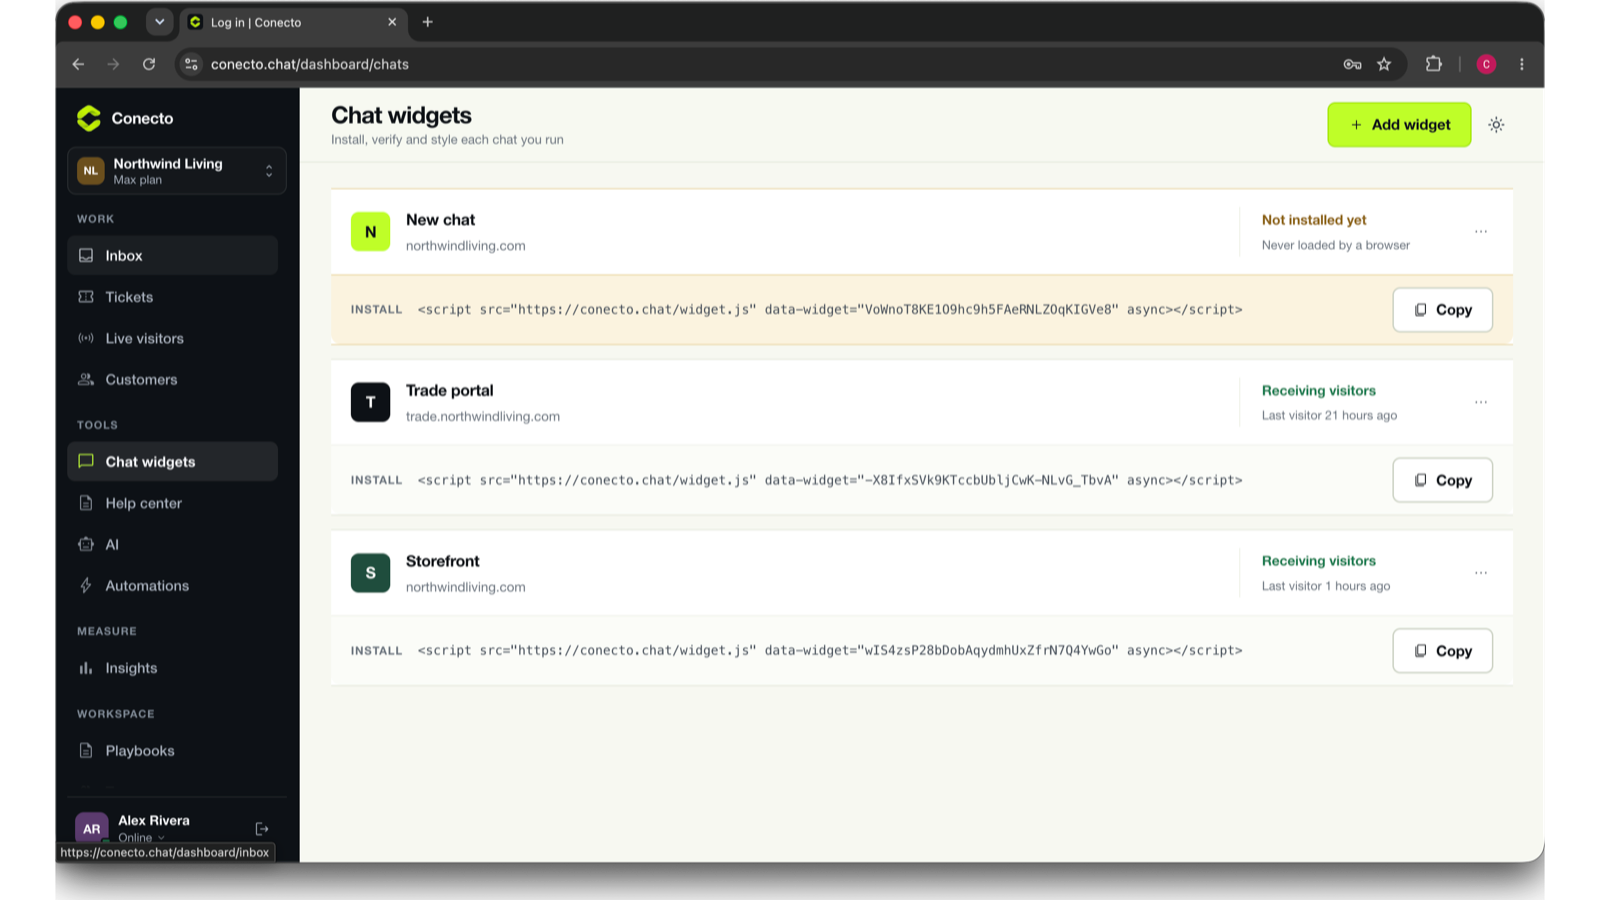The image size is (1600, 900).
Task: Select Chat widgets menu item
Action: (172, 461)
